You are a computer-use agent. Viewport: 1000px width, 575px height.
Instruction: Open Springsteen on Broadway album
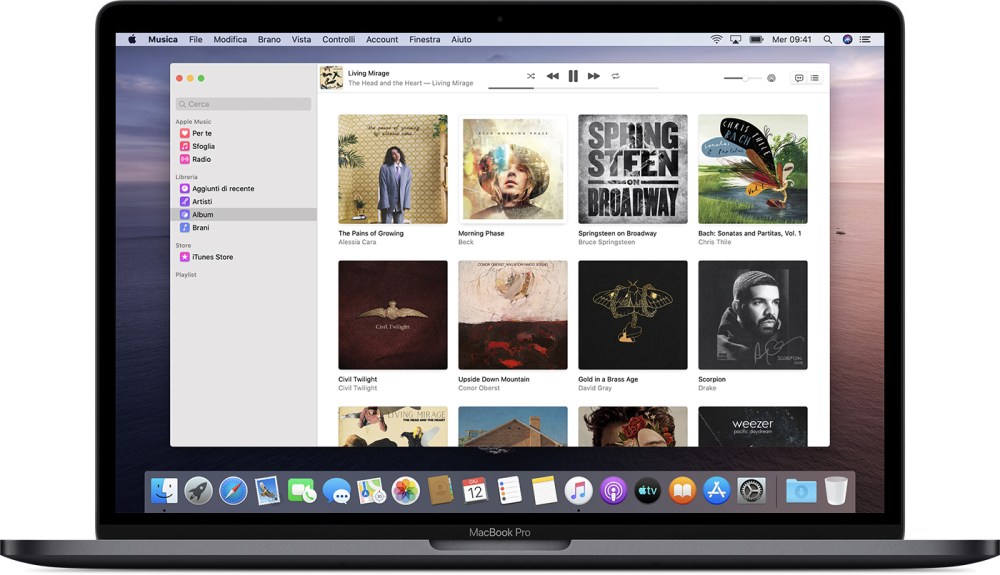633,169
